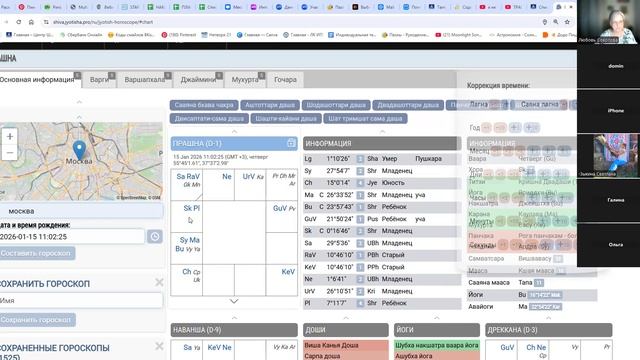
Task: Click the Аштоттари даша button
Action: (270, 105)
